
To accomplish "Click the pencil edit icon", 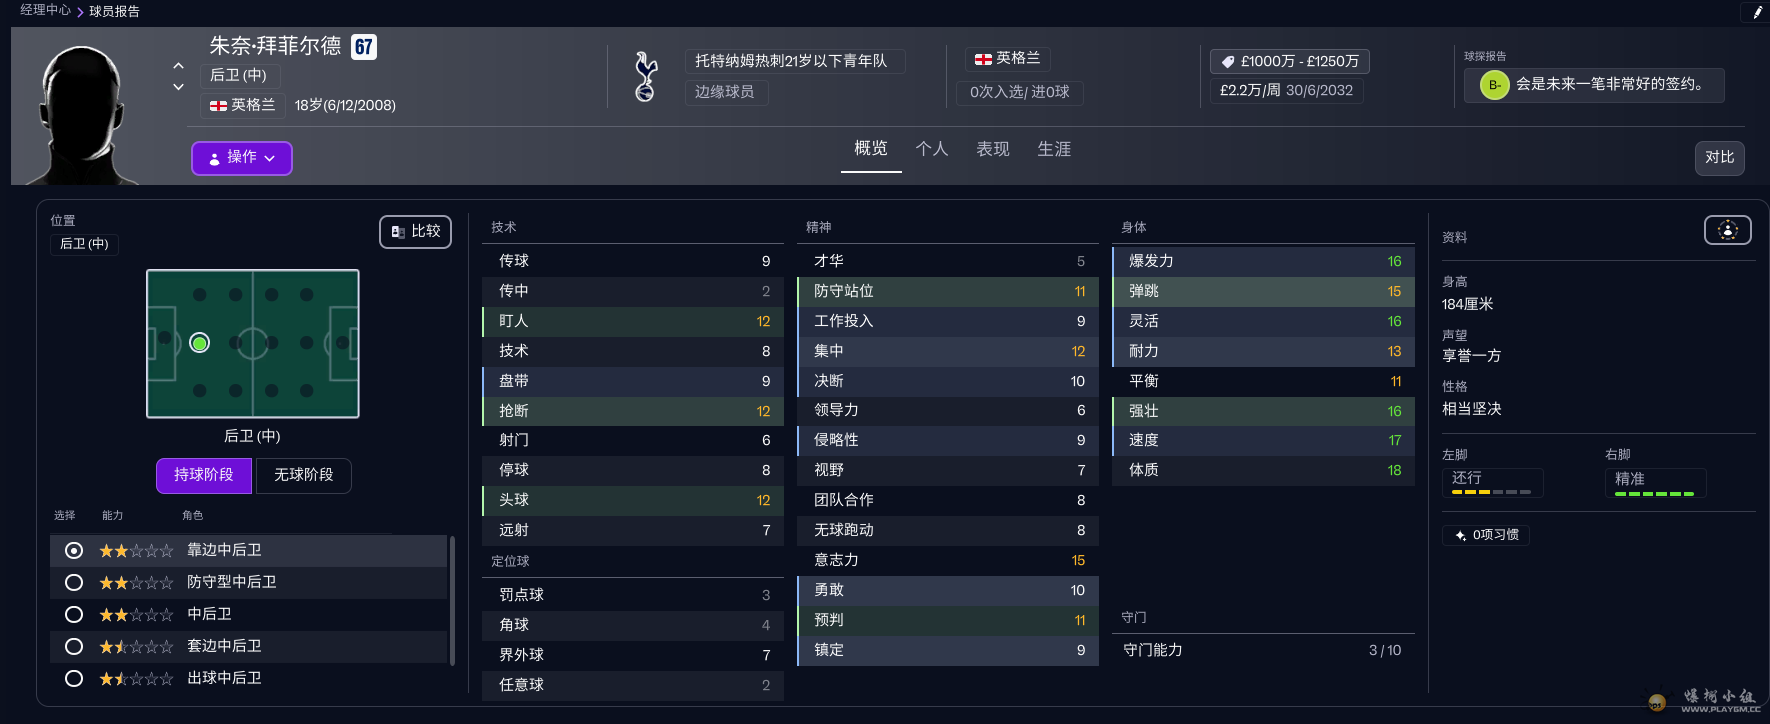I will (1757, 12).
